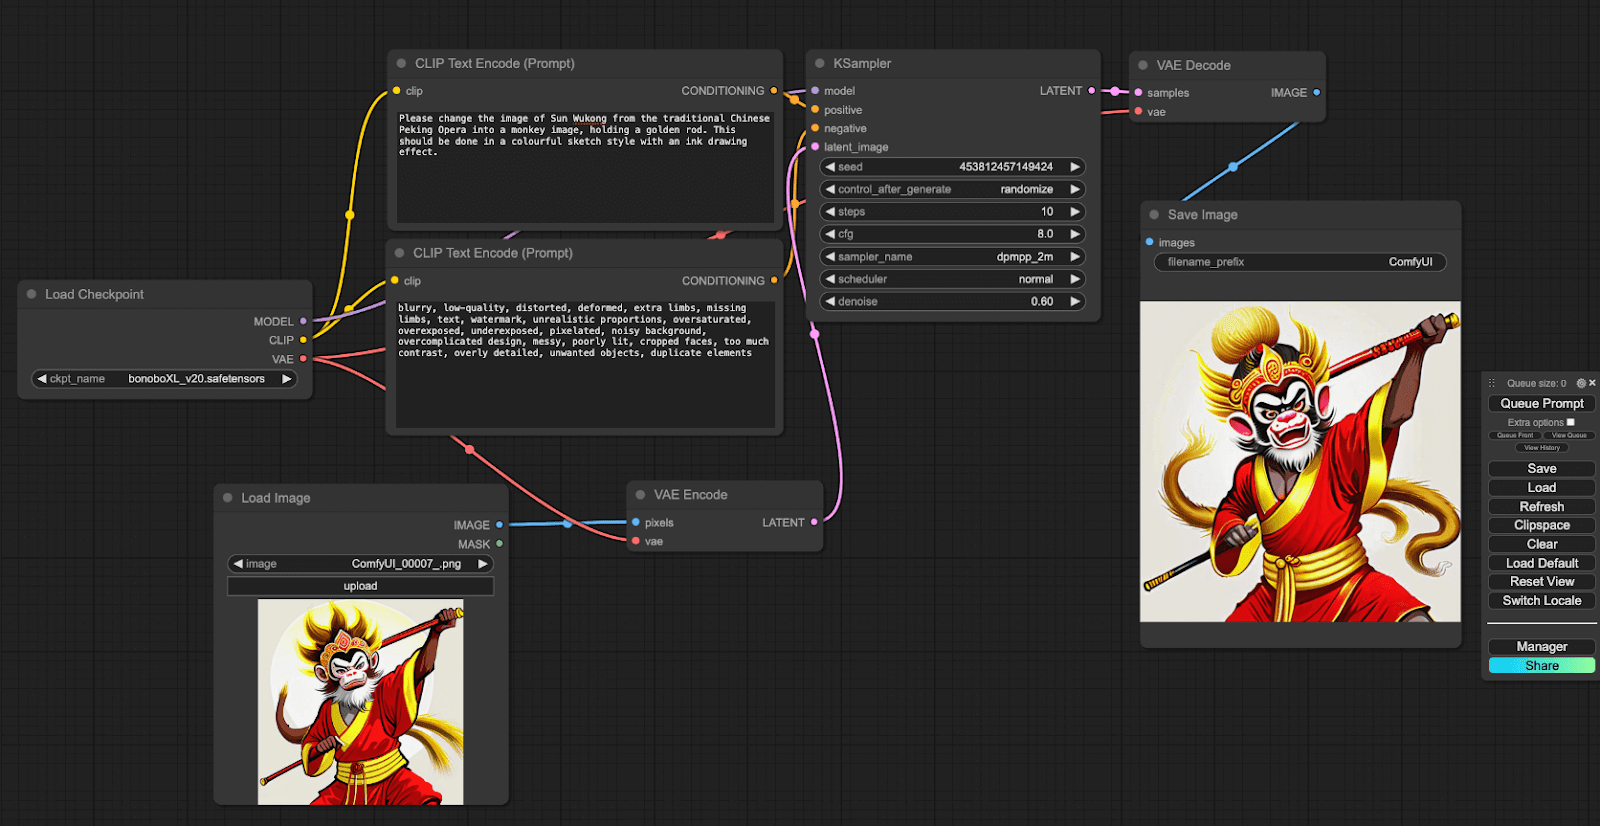Collapse the Load Checkpoint node via its title dot
Screen dimensions: 1600x826
click(31, 294)
